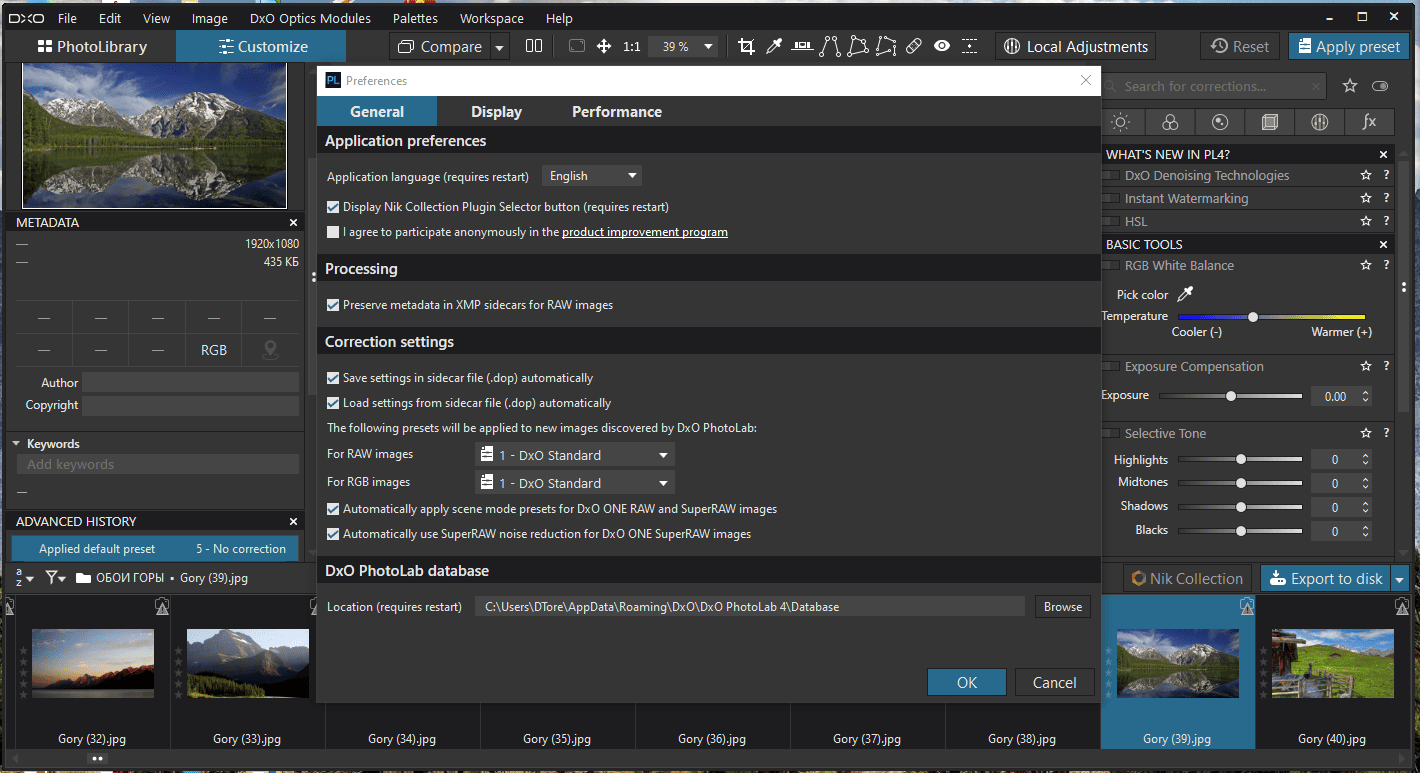Screen dimensions: 1420x773
Task: Open the Palettes menu
Action: pos(415,18)
